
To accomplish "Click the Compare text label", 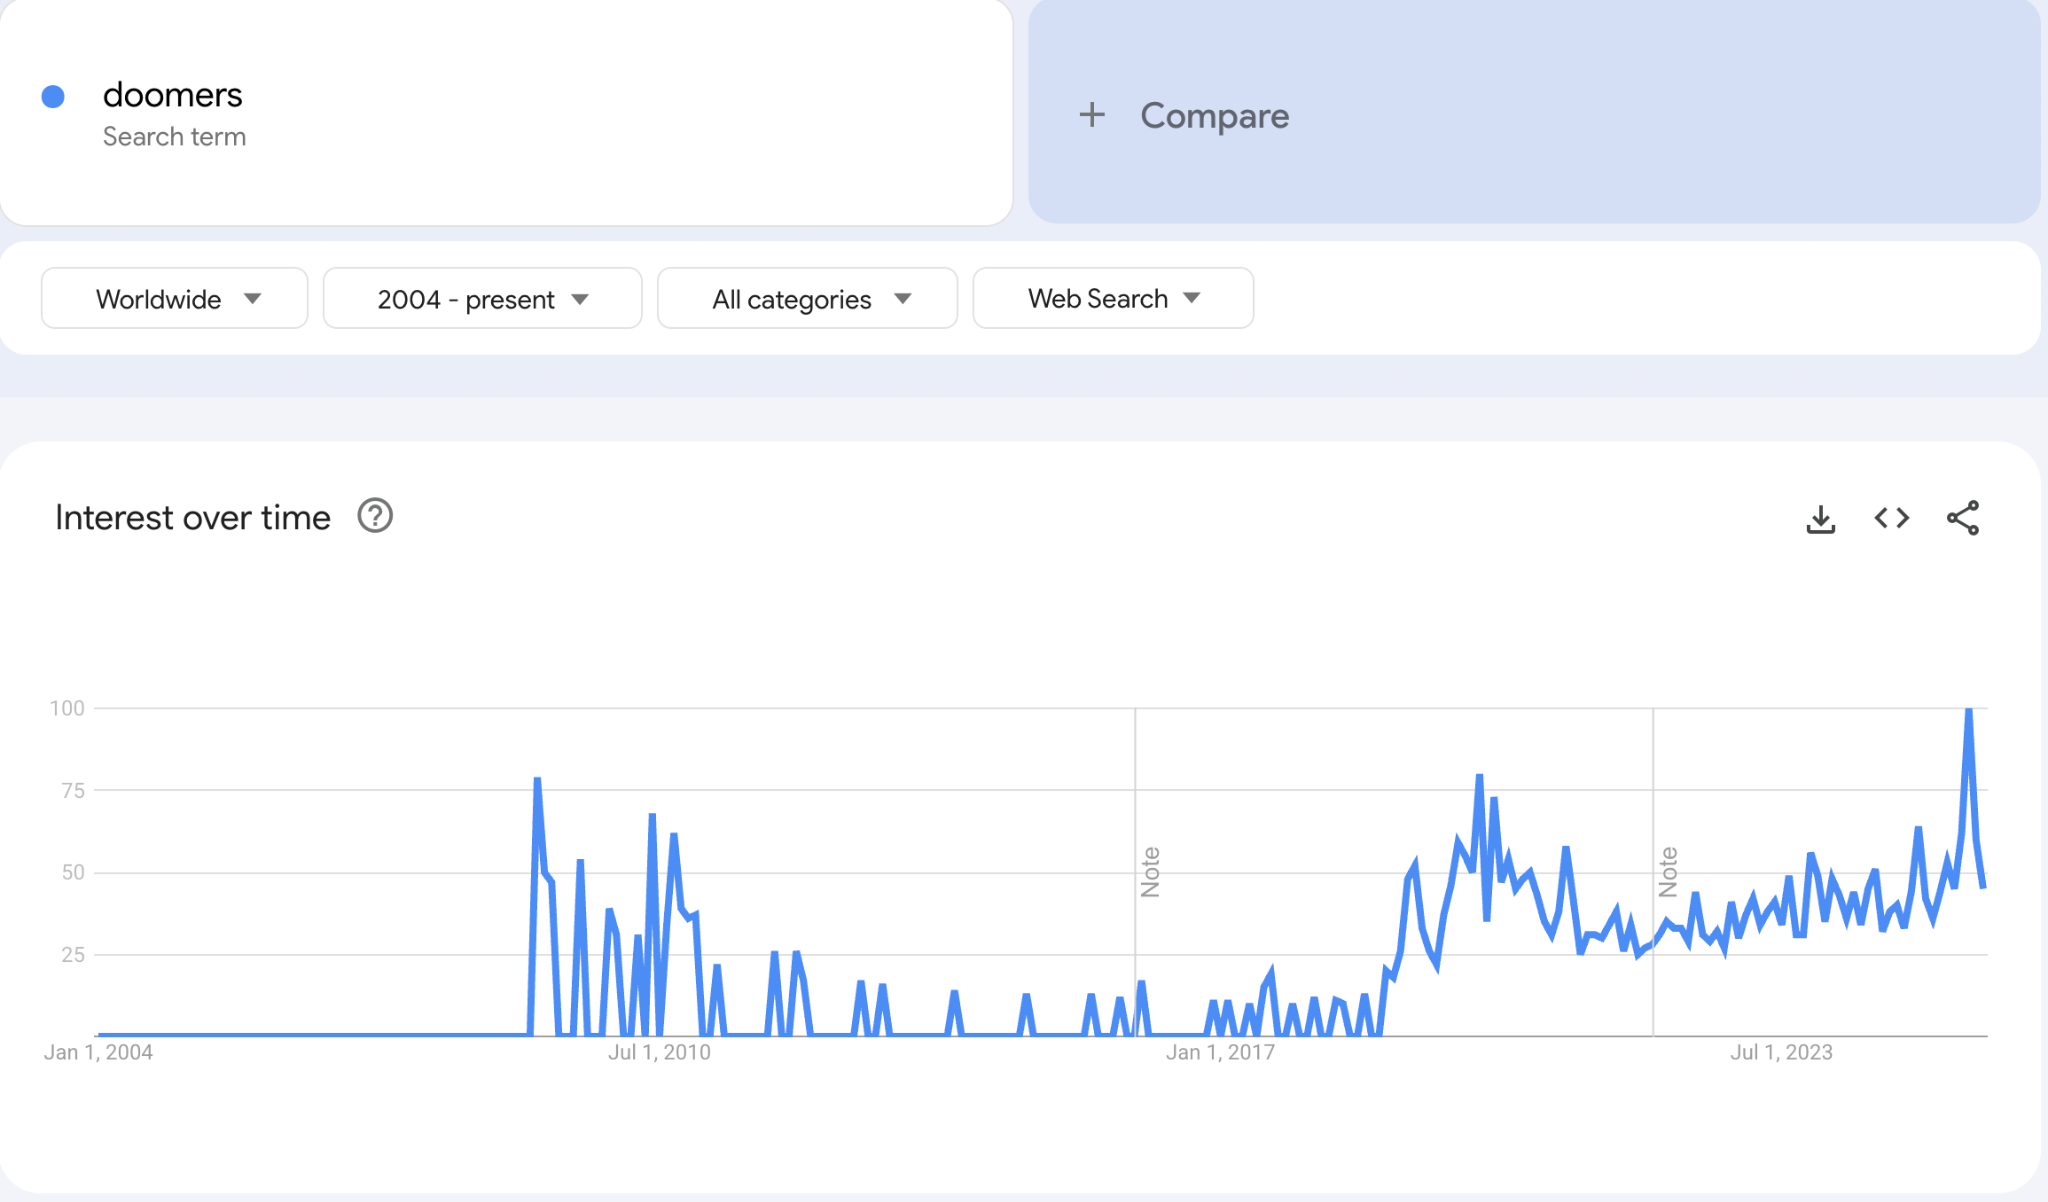I will [1214, 116].
